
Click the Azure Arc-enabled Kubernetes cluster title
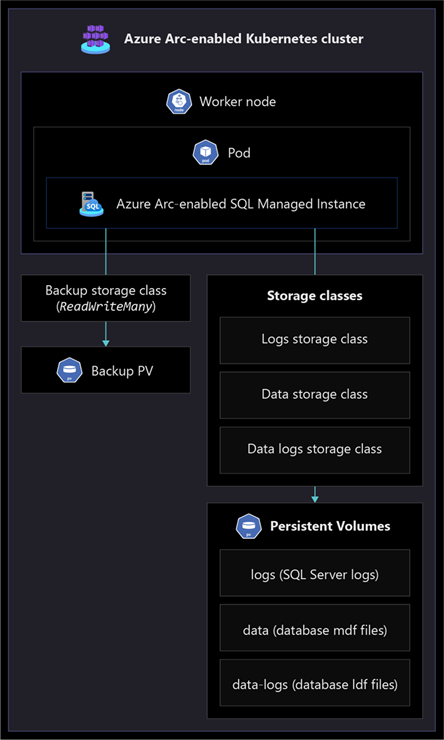(x=244, y=39)
